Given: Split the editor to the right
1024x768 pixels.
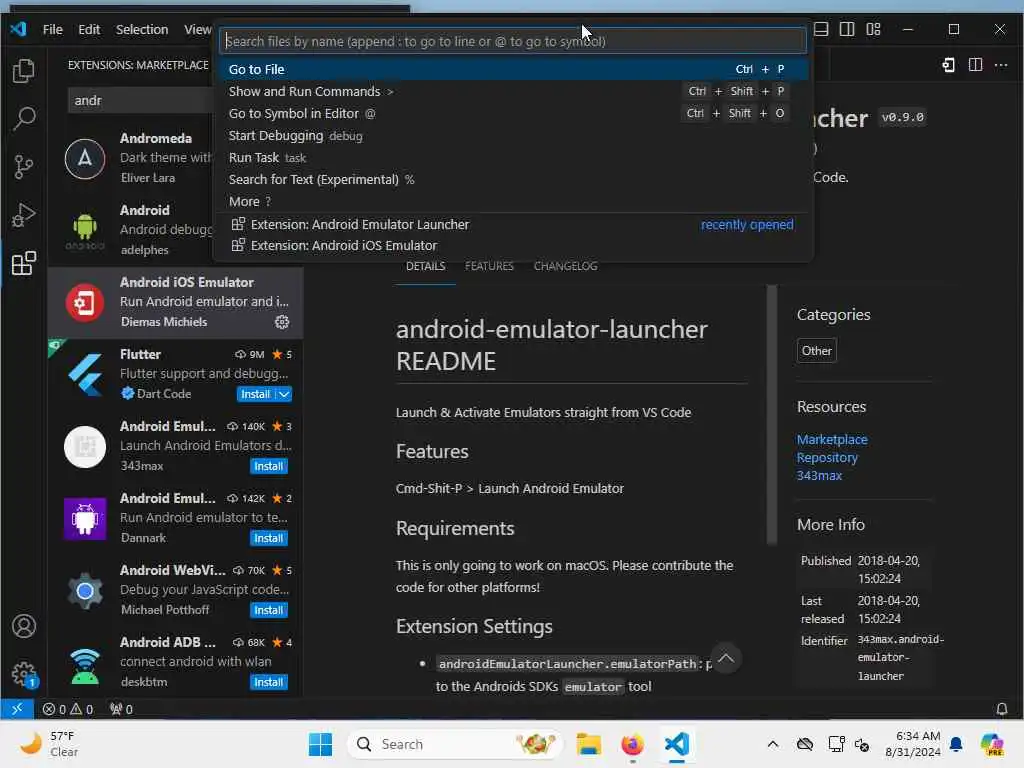Looking at the screenshot, I should pyautogui.click(x=975, y=65).
